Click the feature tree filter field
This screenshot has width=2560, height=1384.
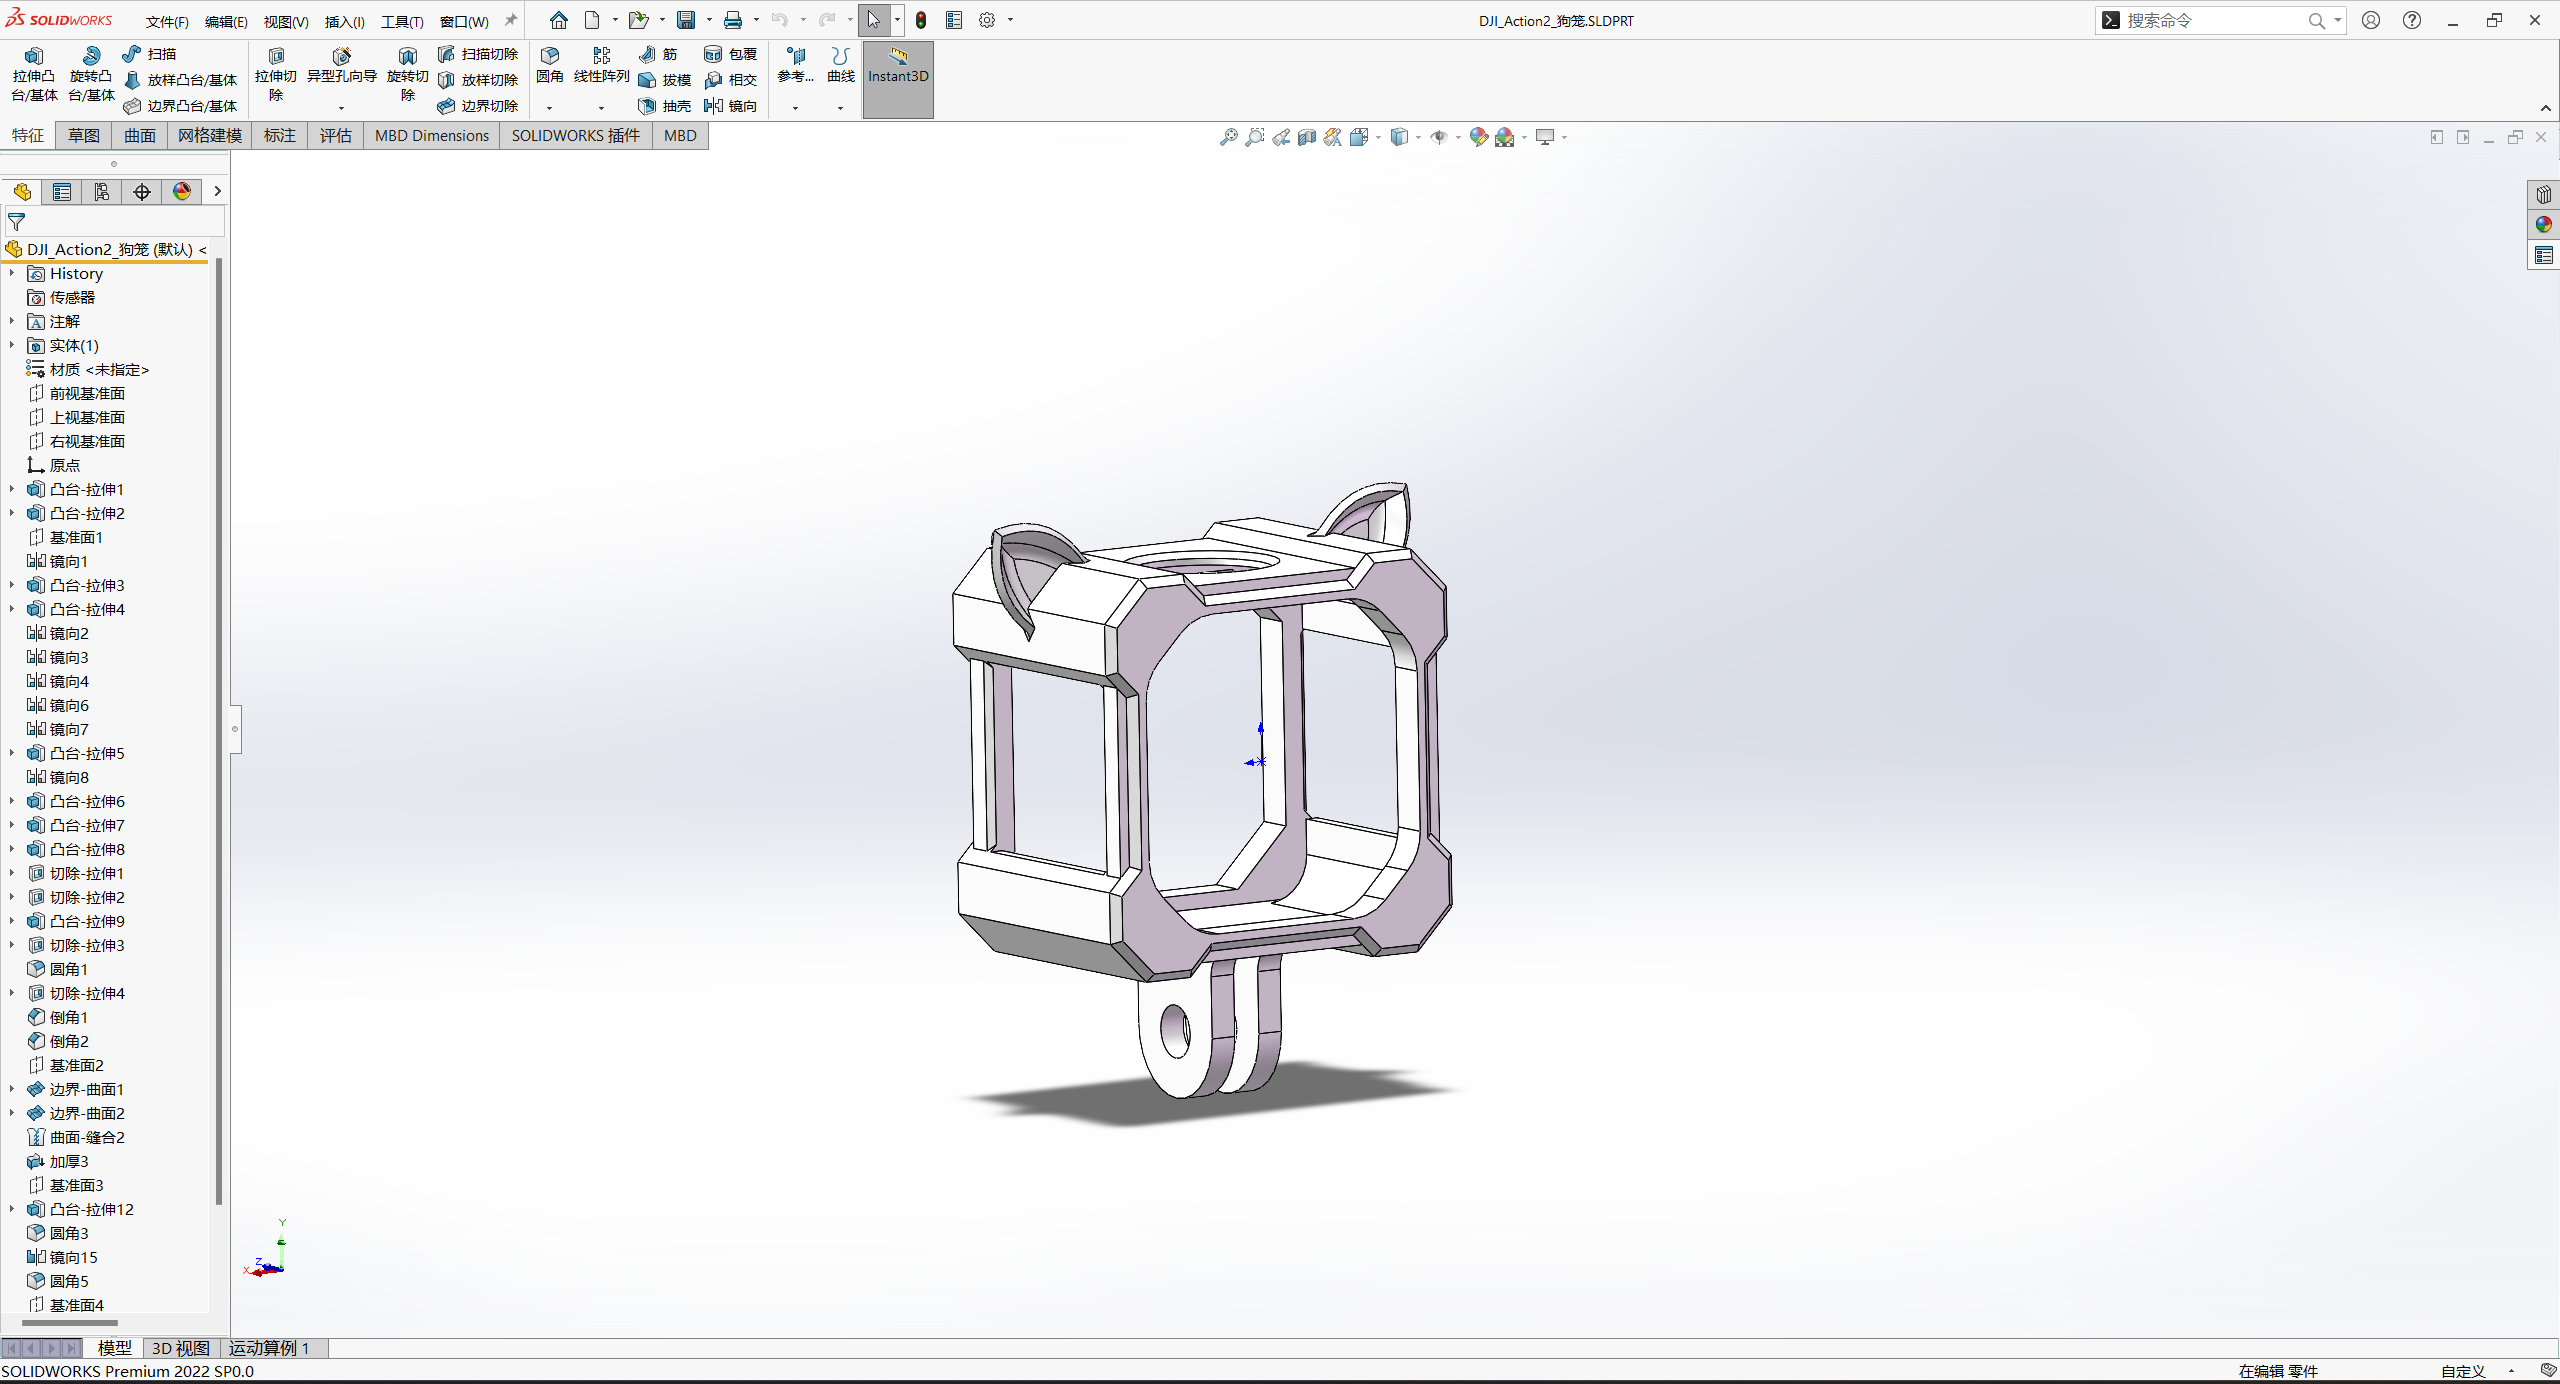[x=115, y=222]
